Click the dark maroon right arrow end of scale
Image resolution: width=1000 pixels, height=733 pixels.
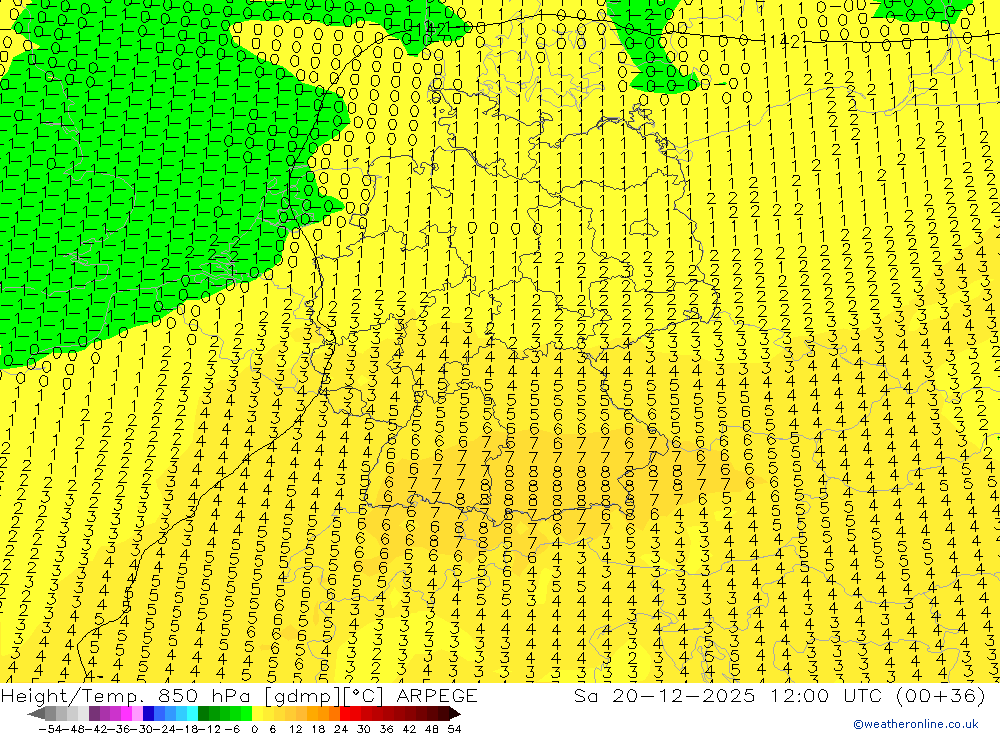pos(454,714)
